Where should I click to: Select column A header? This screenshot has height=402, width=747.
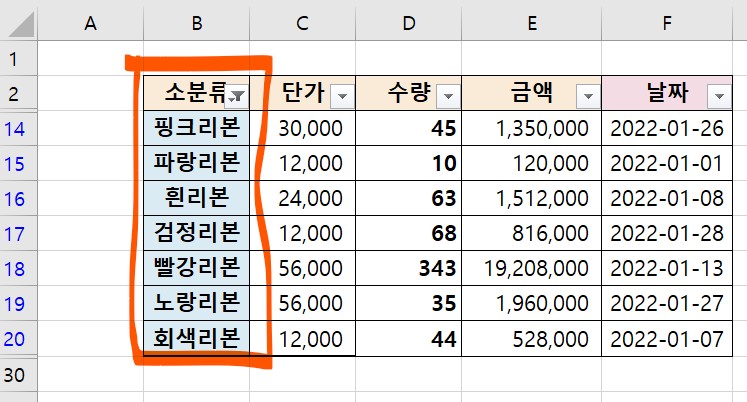[x=91, y=23]
